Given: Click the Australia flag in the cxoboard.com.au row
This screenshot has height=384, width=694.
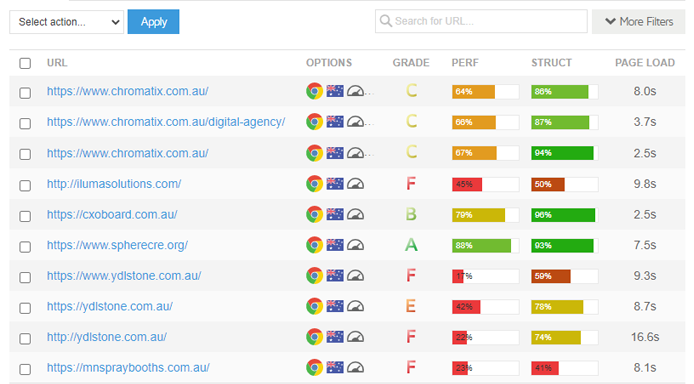Looking at the screenshot, I should click(335, 214).
